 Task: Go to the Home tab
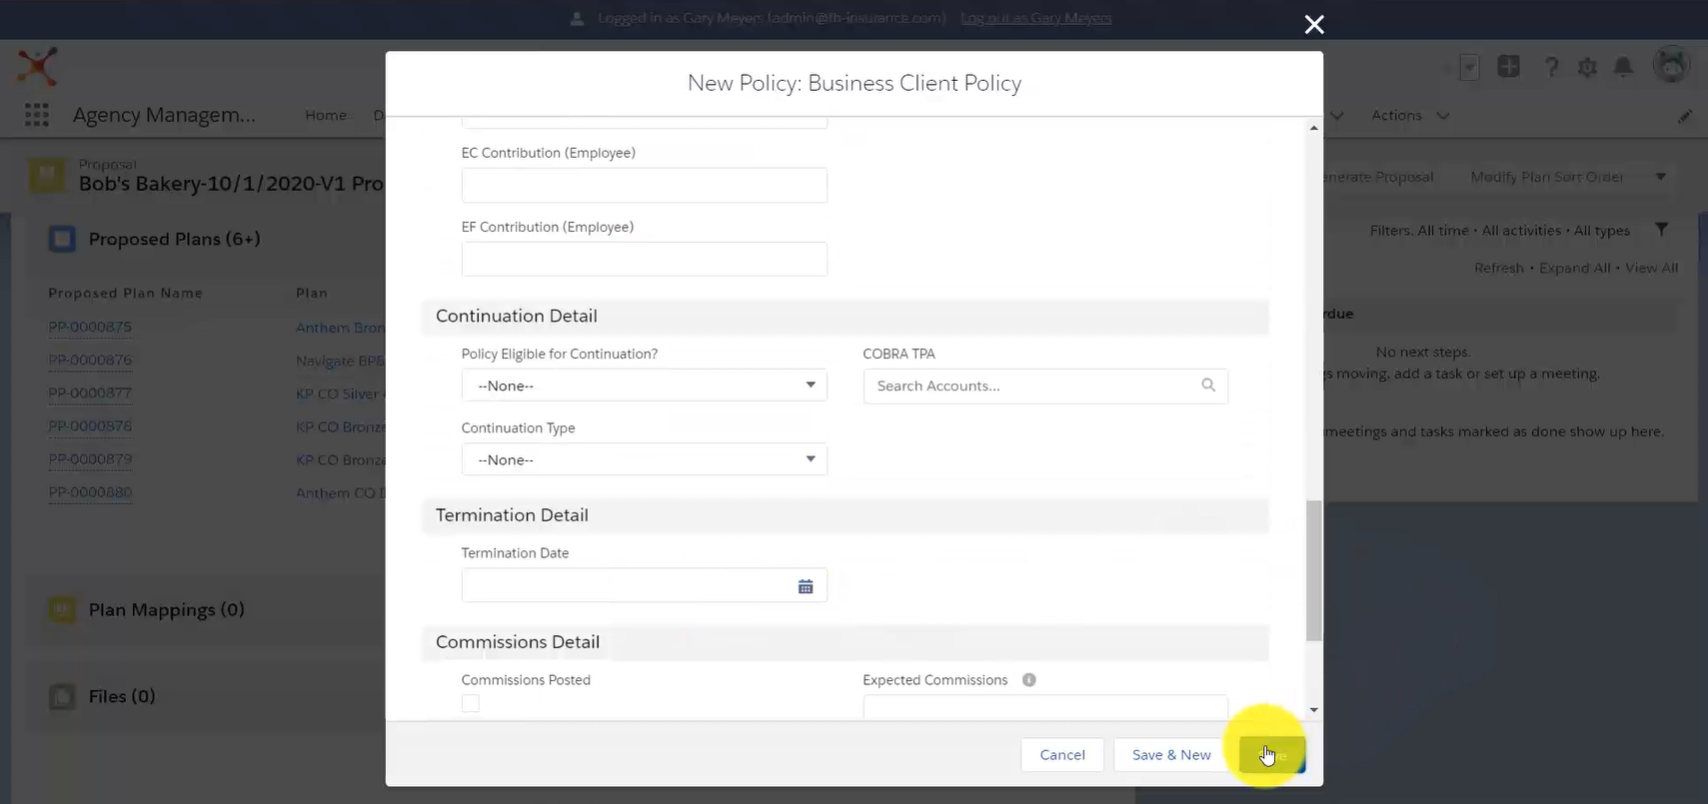tap(326, 115)
